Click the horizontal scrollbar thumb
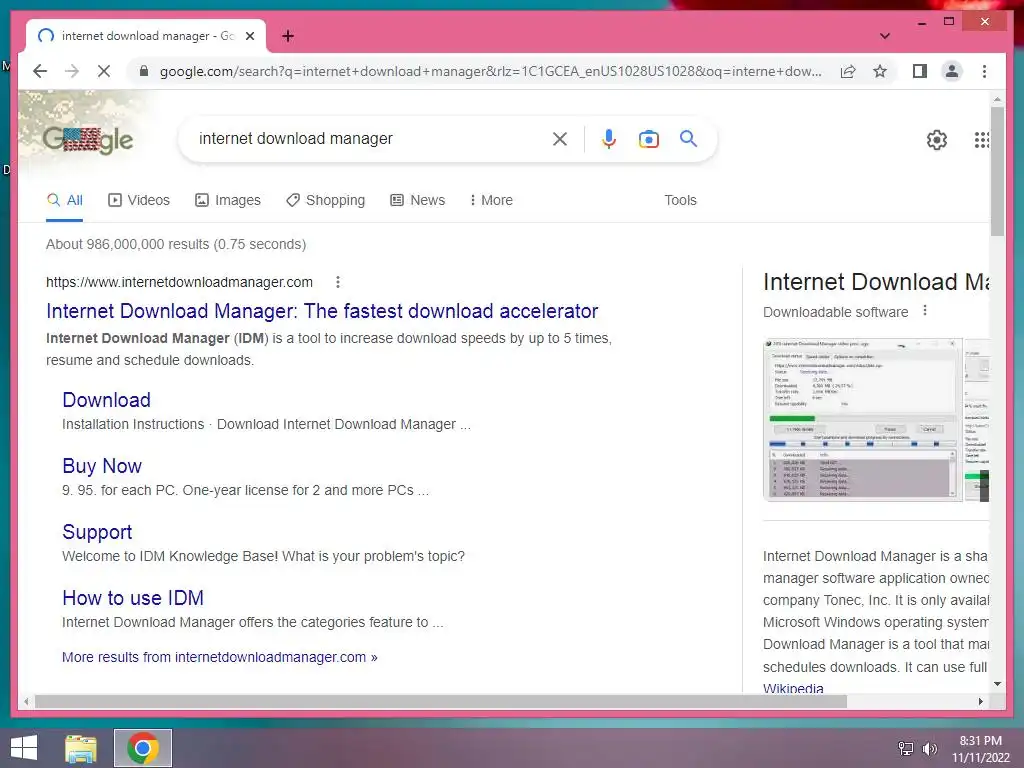The image size is (1024, 768). [441, 701]
